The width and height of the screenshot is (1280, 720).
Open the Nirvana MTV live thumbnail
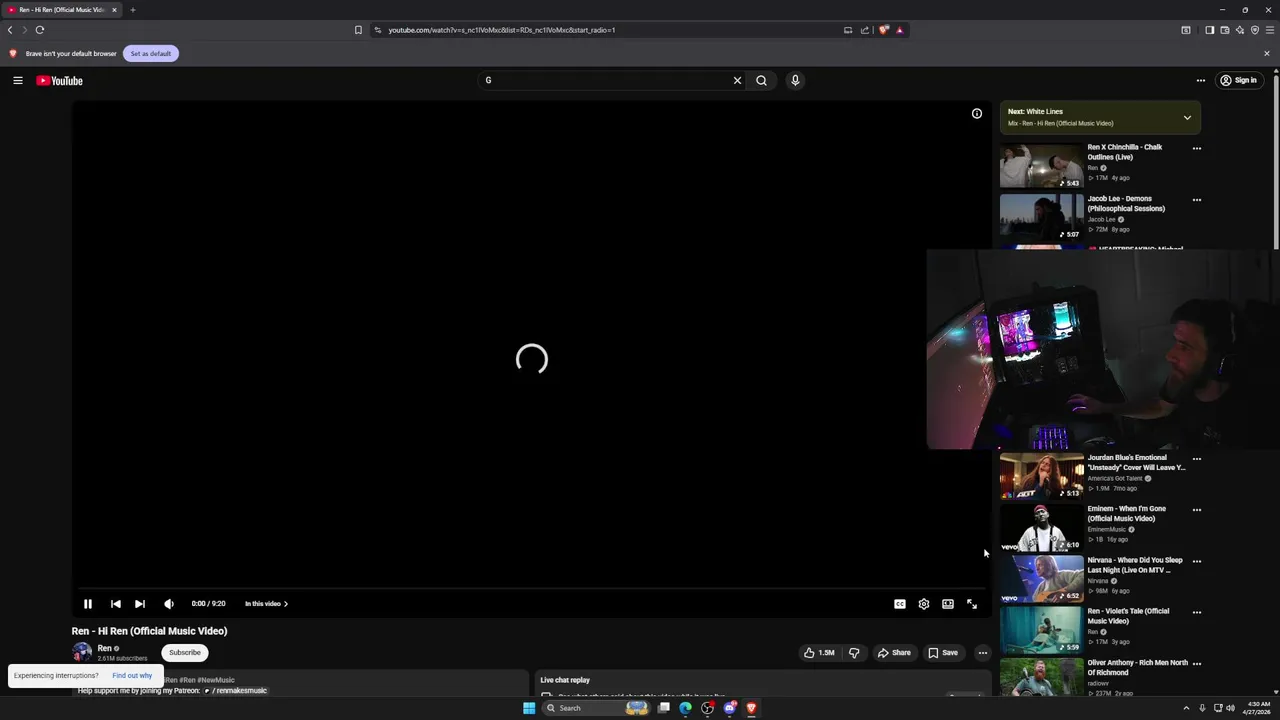(1041, 579)
